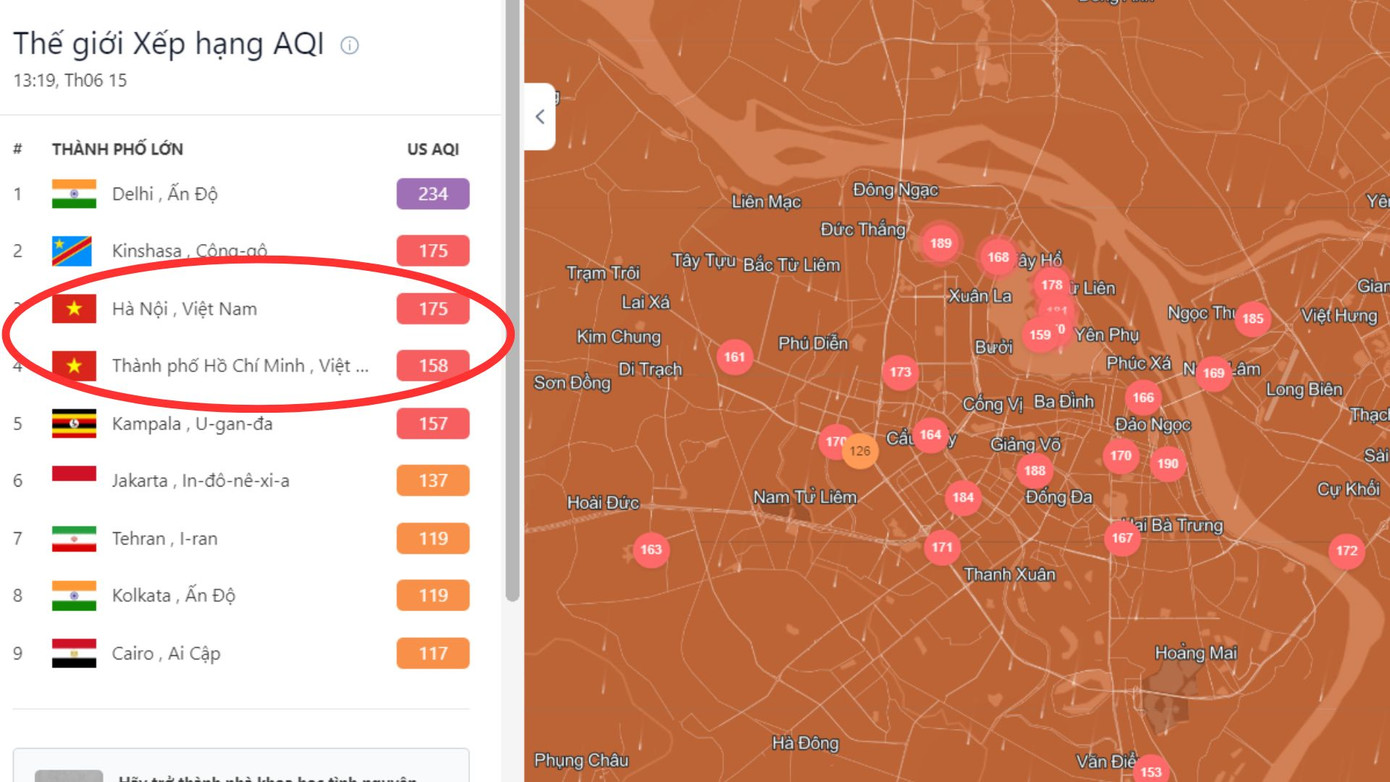Select Thành phố Hồ Chí Minh row
Screen dimensions: 1390x782
[x=240, y=366]
